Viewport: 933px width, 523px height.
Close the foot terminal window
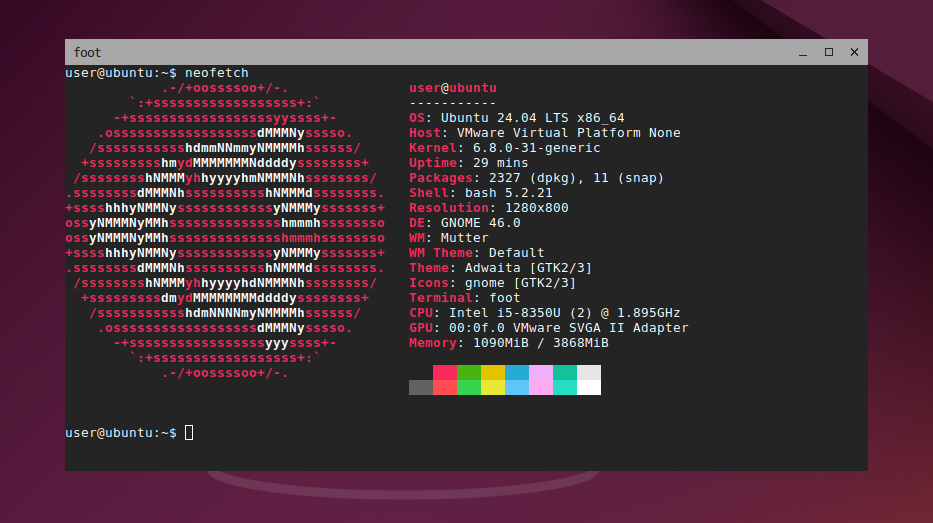pos(853,52)
